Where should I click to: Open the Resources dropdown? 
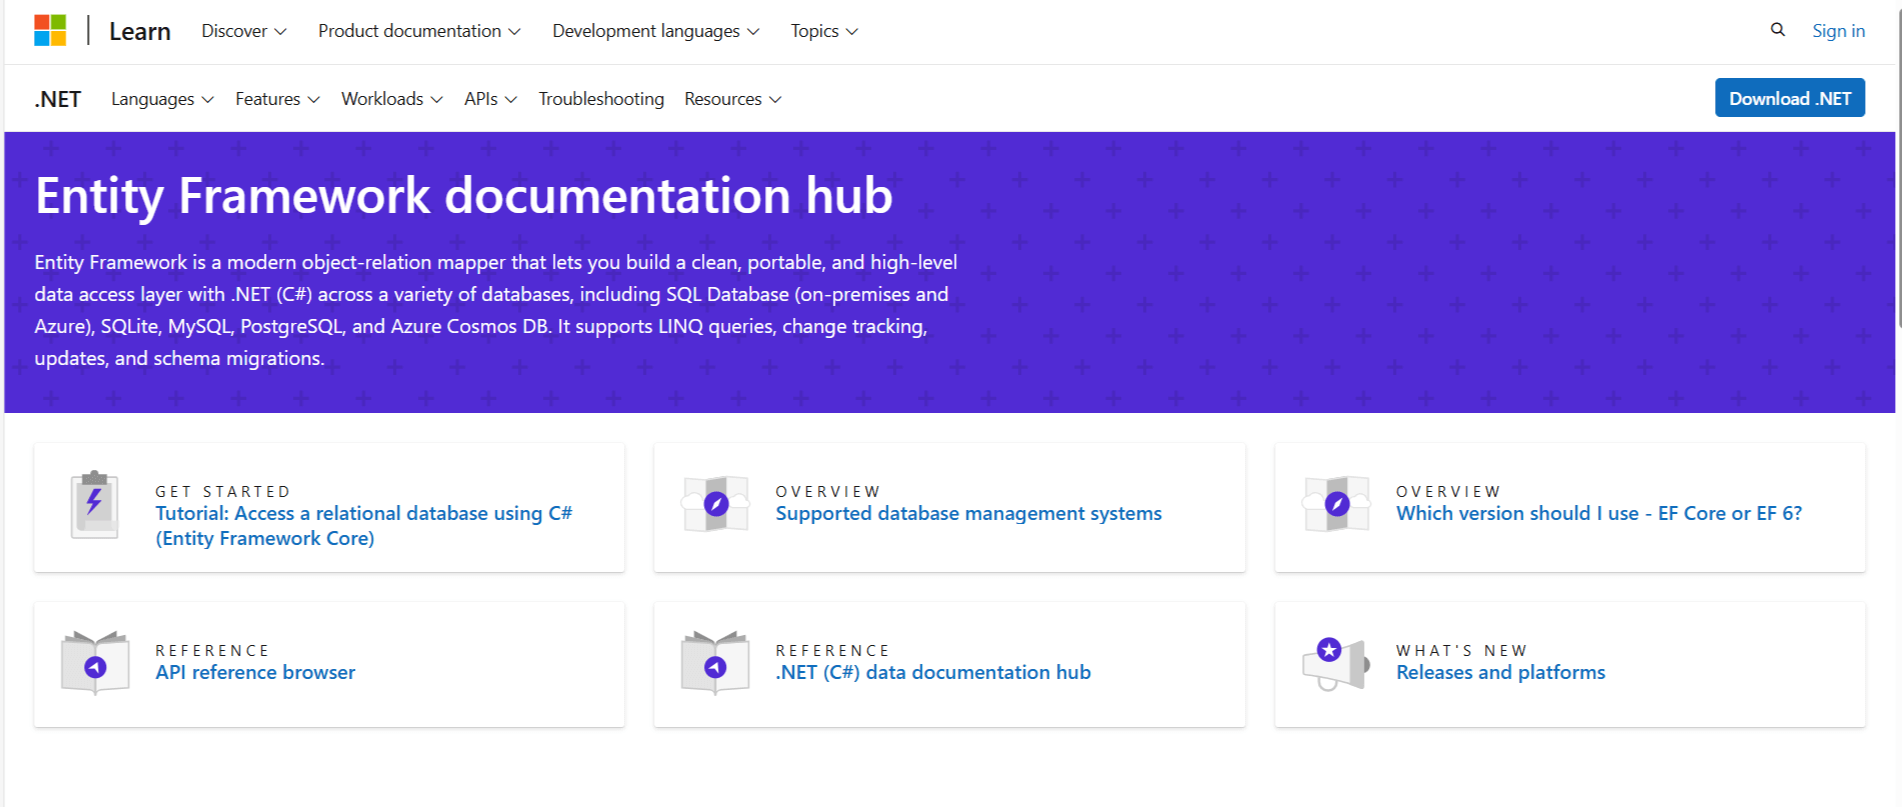(732, 99)
